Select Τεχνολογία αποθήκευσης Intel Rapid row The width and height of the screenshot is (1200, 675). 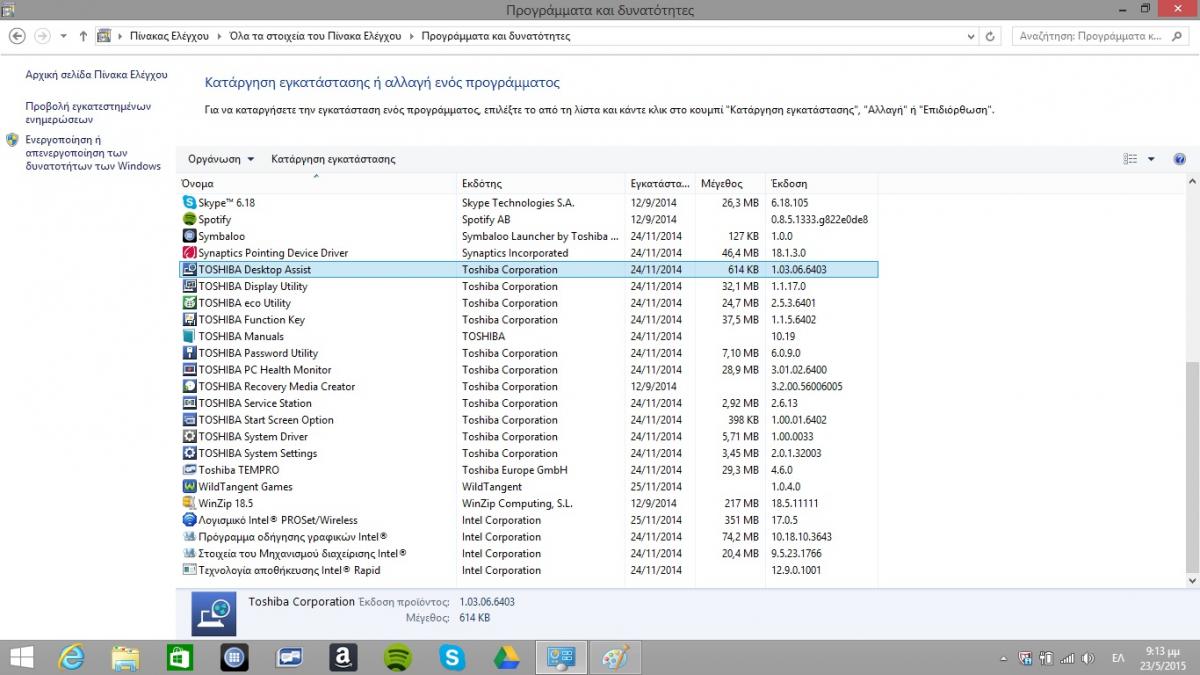click(x=528, y=570)
